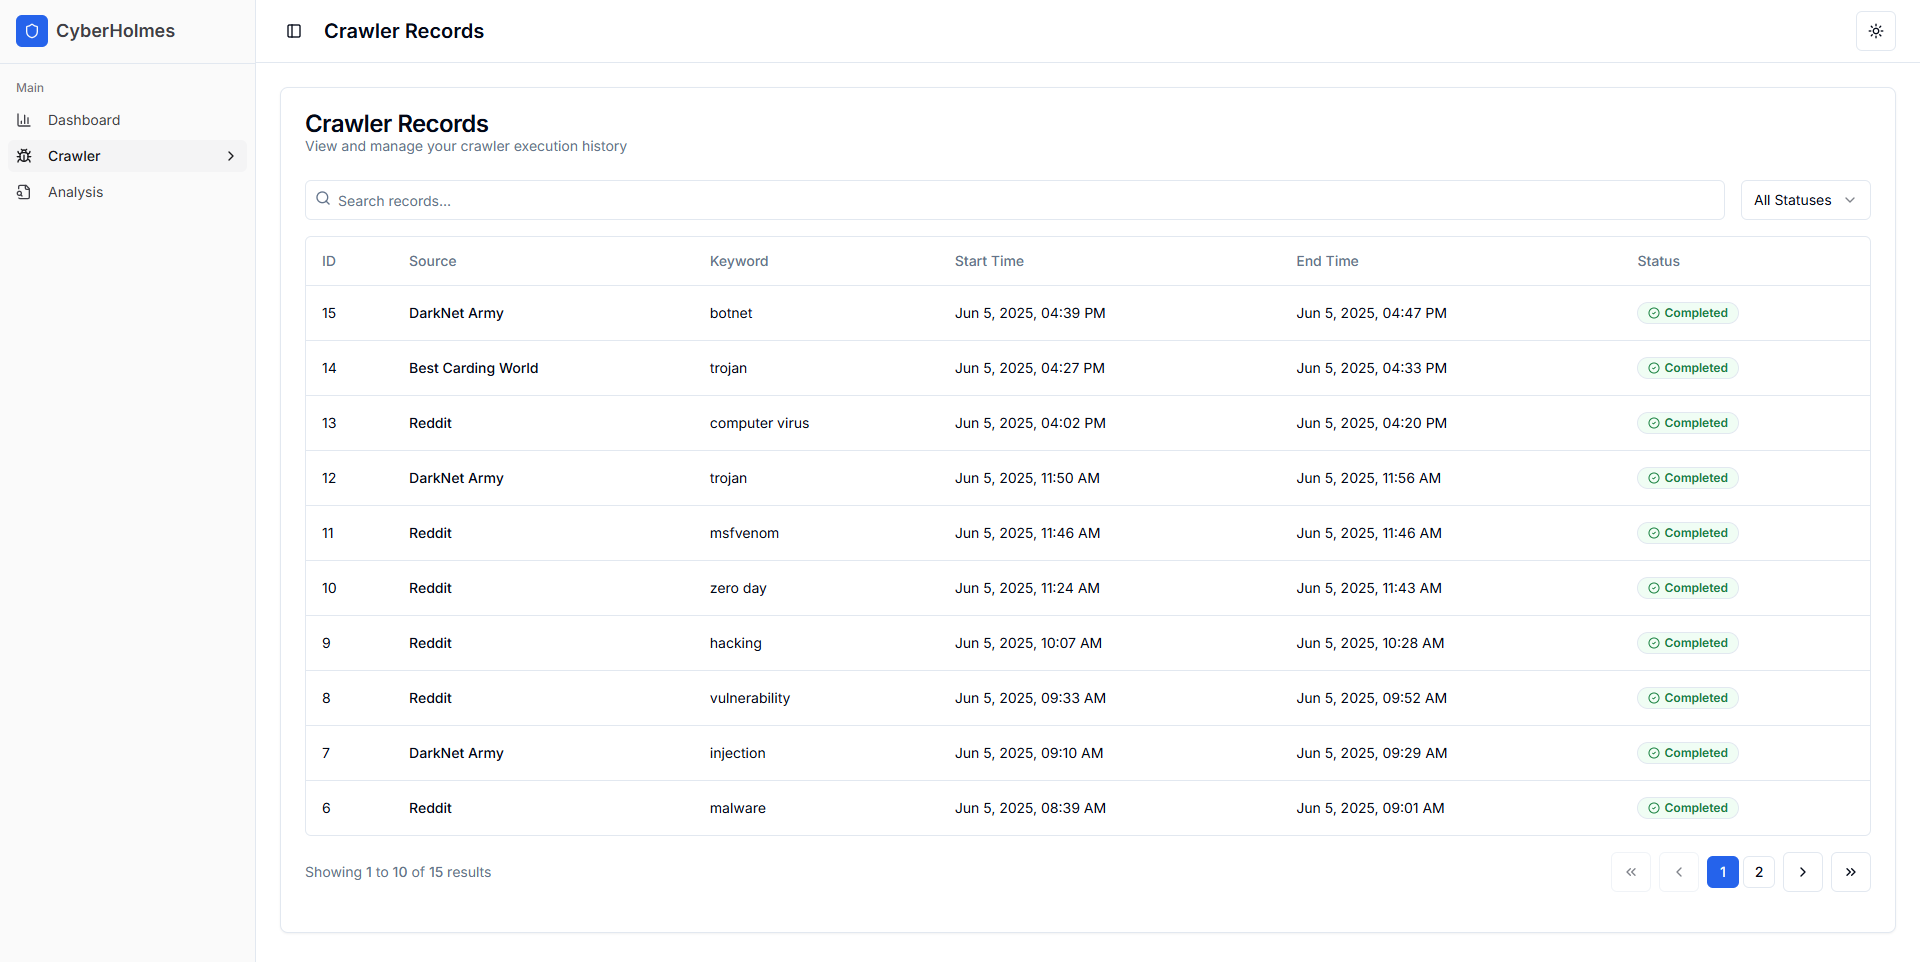
Task: Click the Completed badge for record 14
Action: tap(1688, 368)
